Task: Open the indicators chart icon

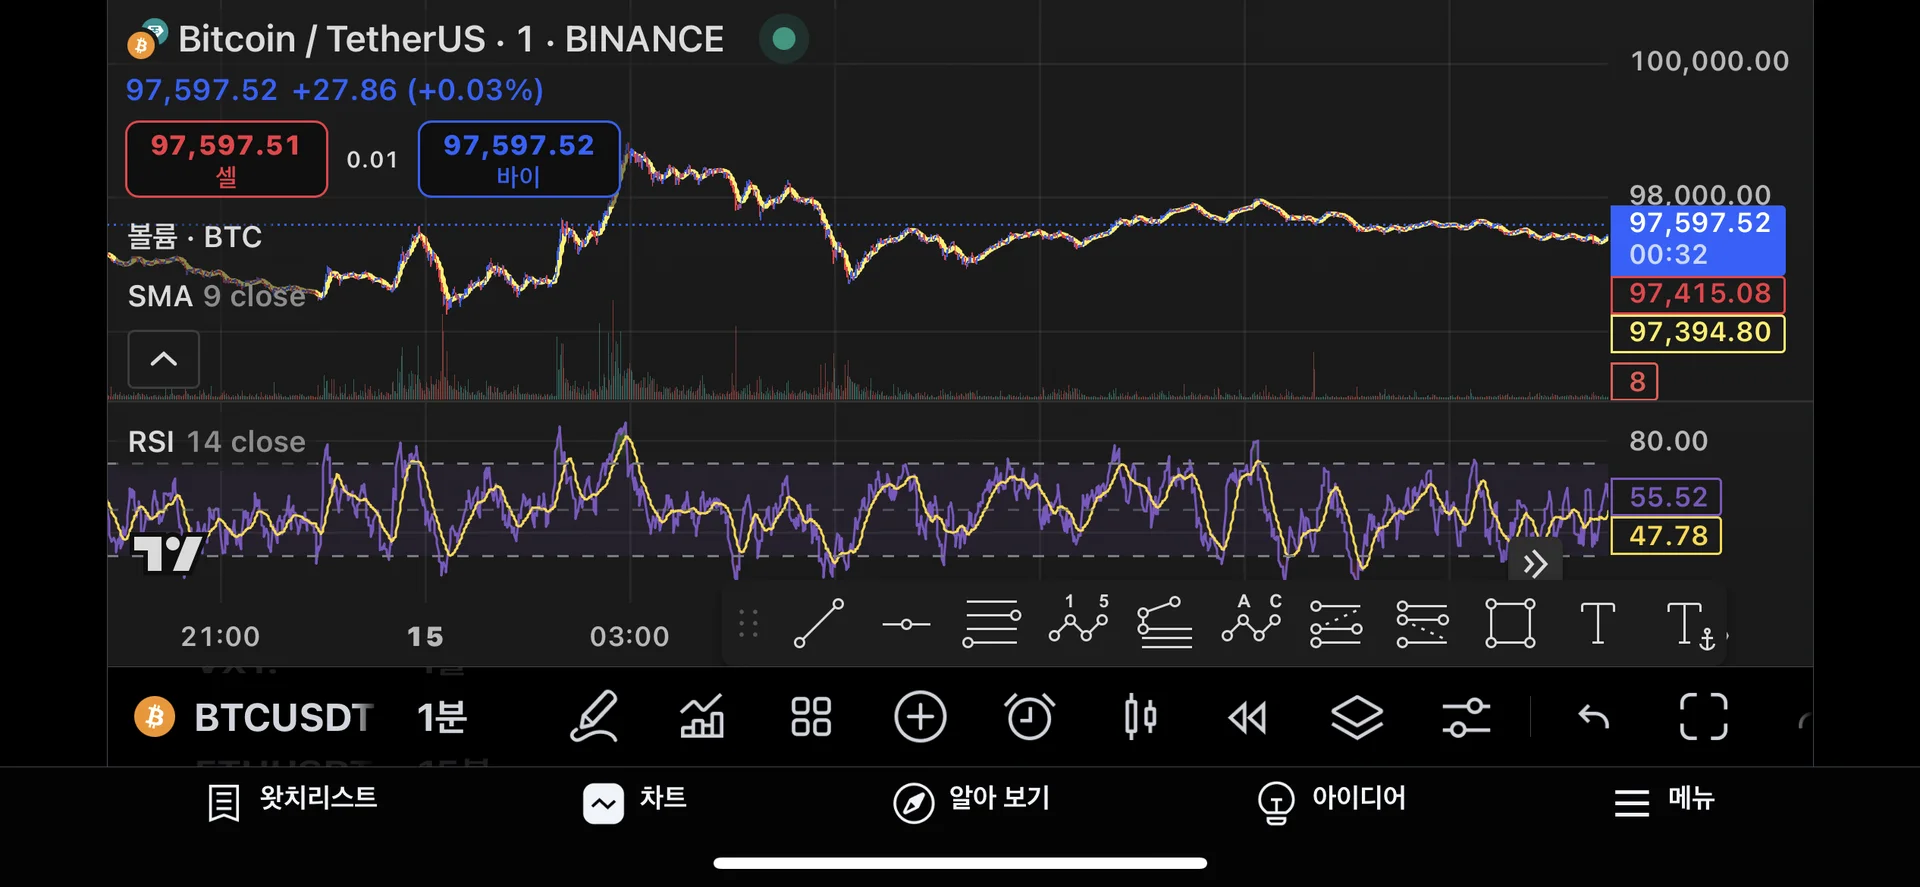Action: [x=702, y=717]
